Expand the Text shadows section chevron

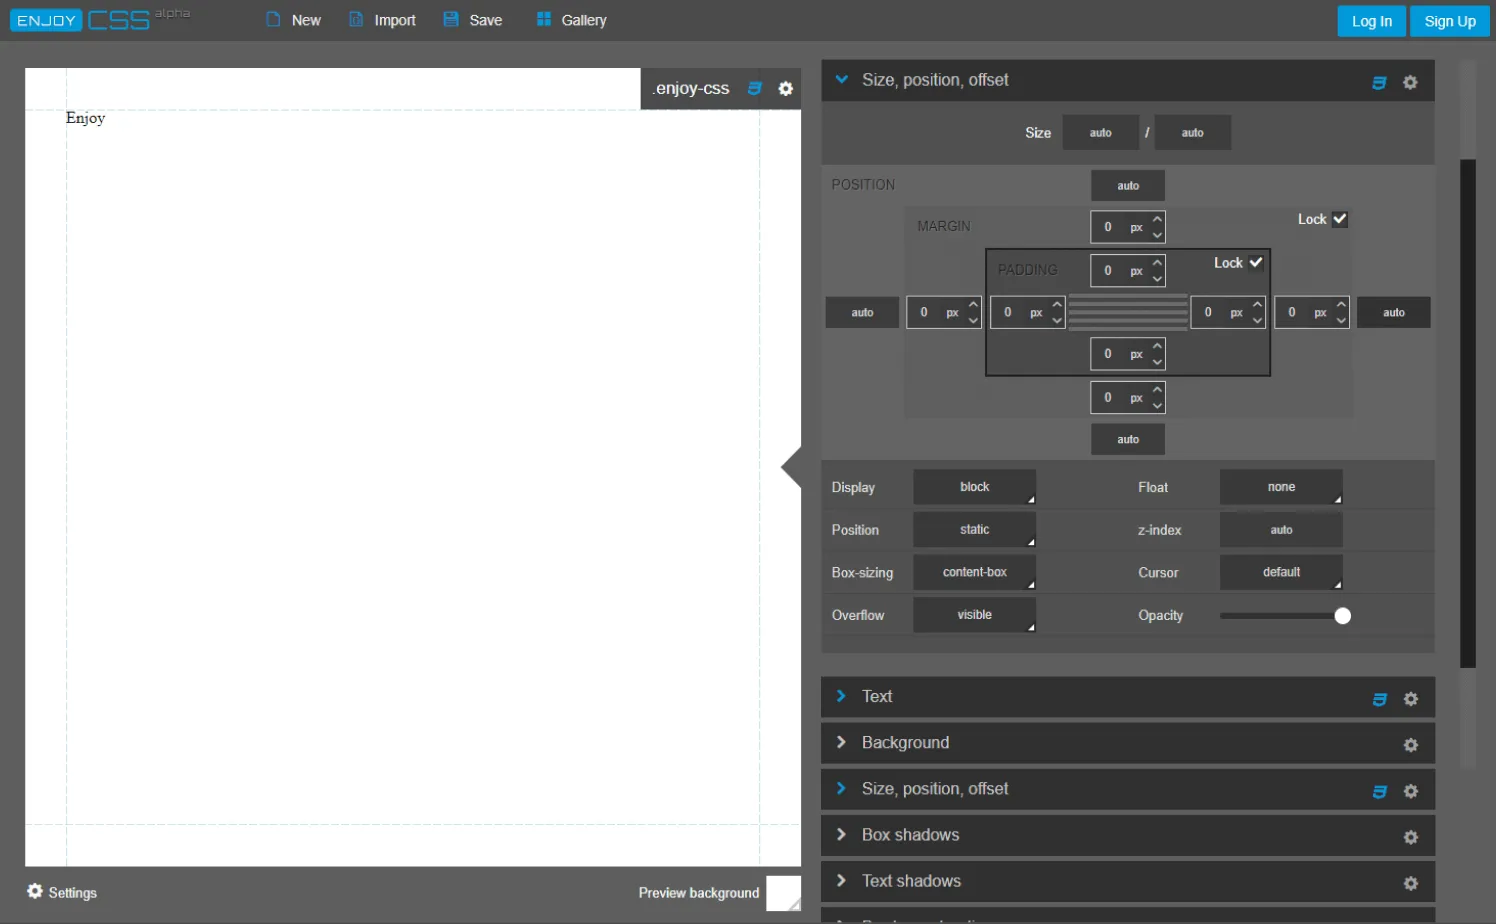coord(841,880)
